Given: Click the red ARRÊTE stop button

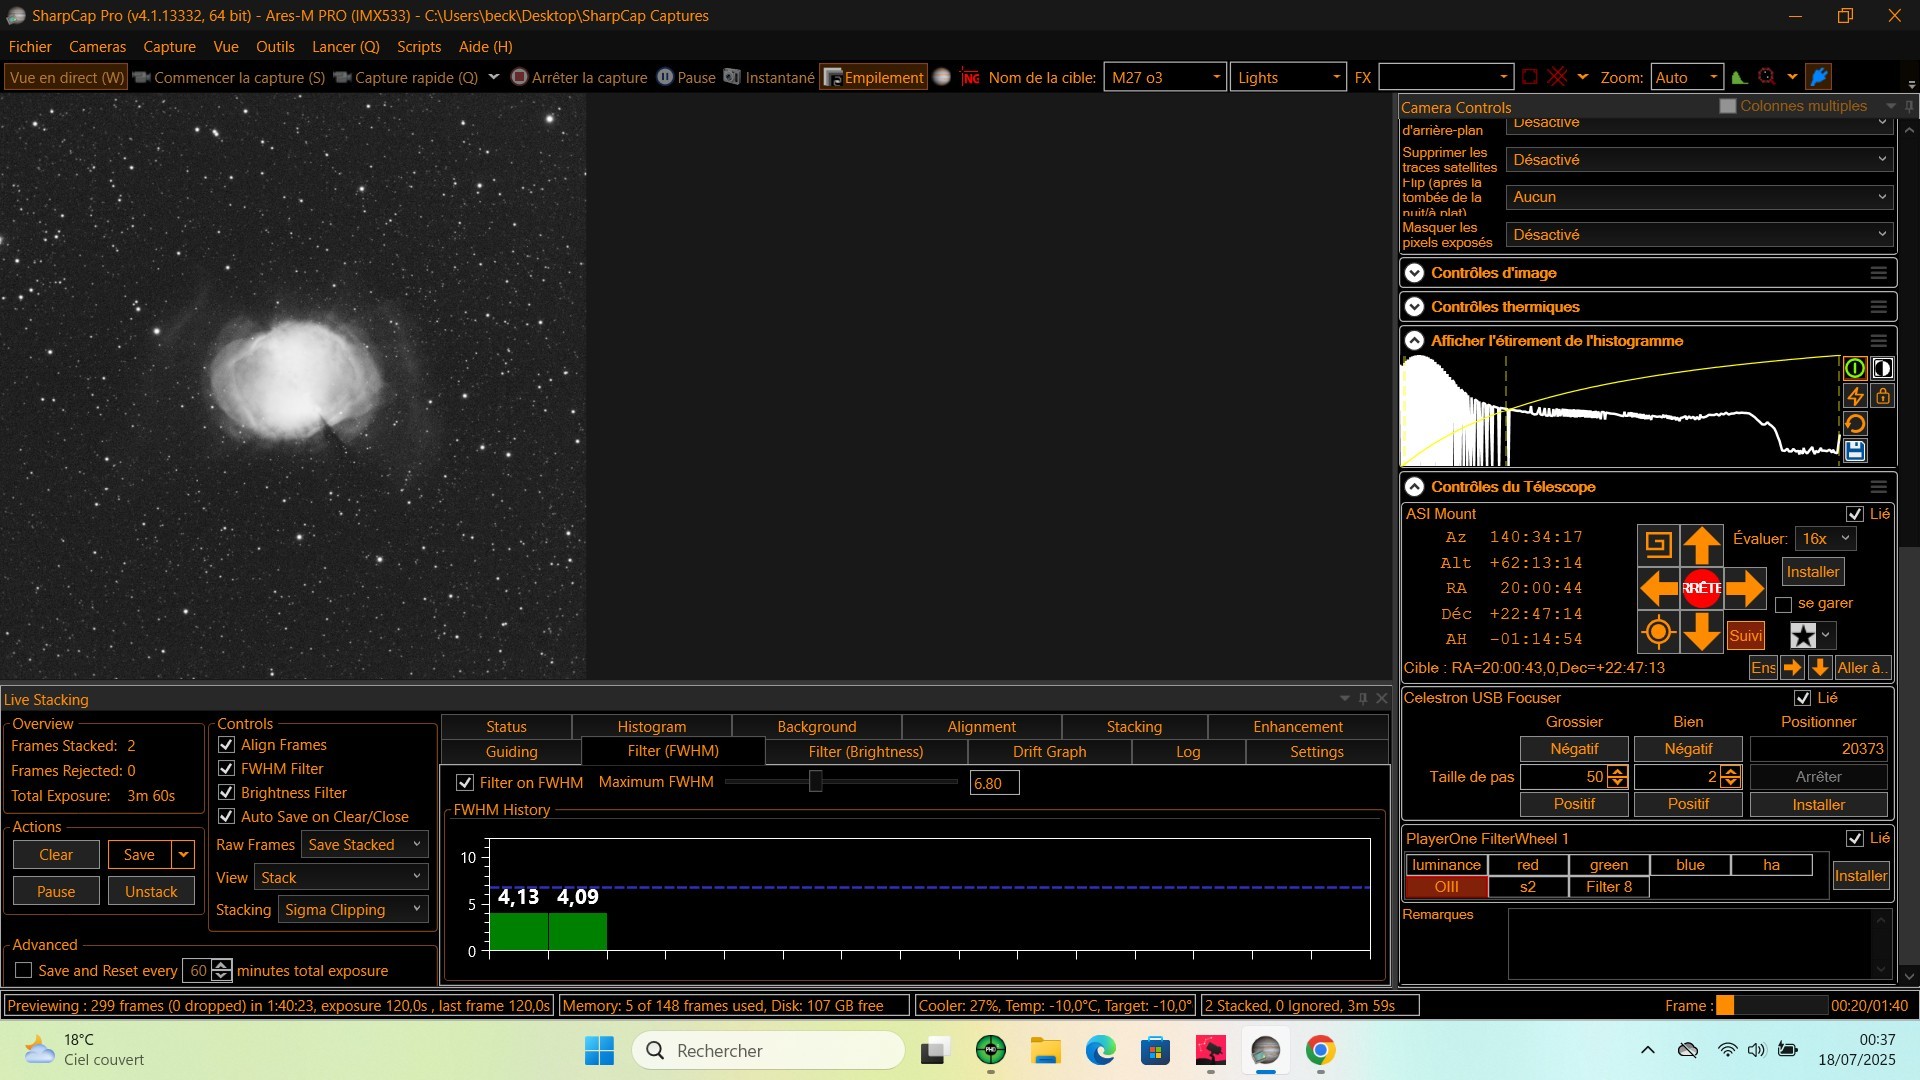Looking at the screenshot, I should [1701, 588].
